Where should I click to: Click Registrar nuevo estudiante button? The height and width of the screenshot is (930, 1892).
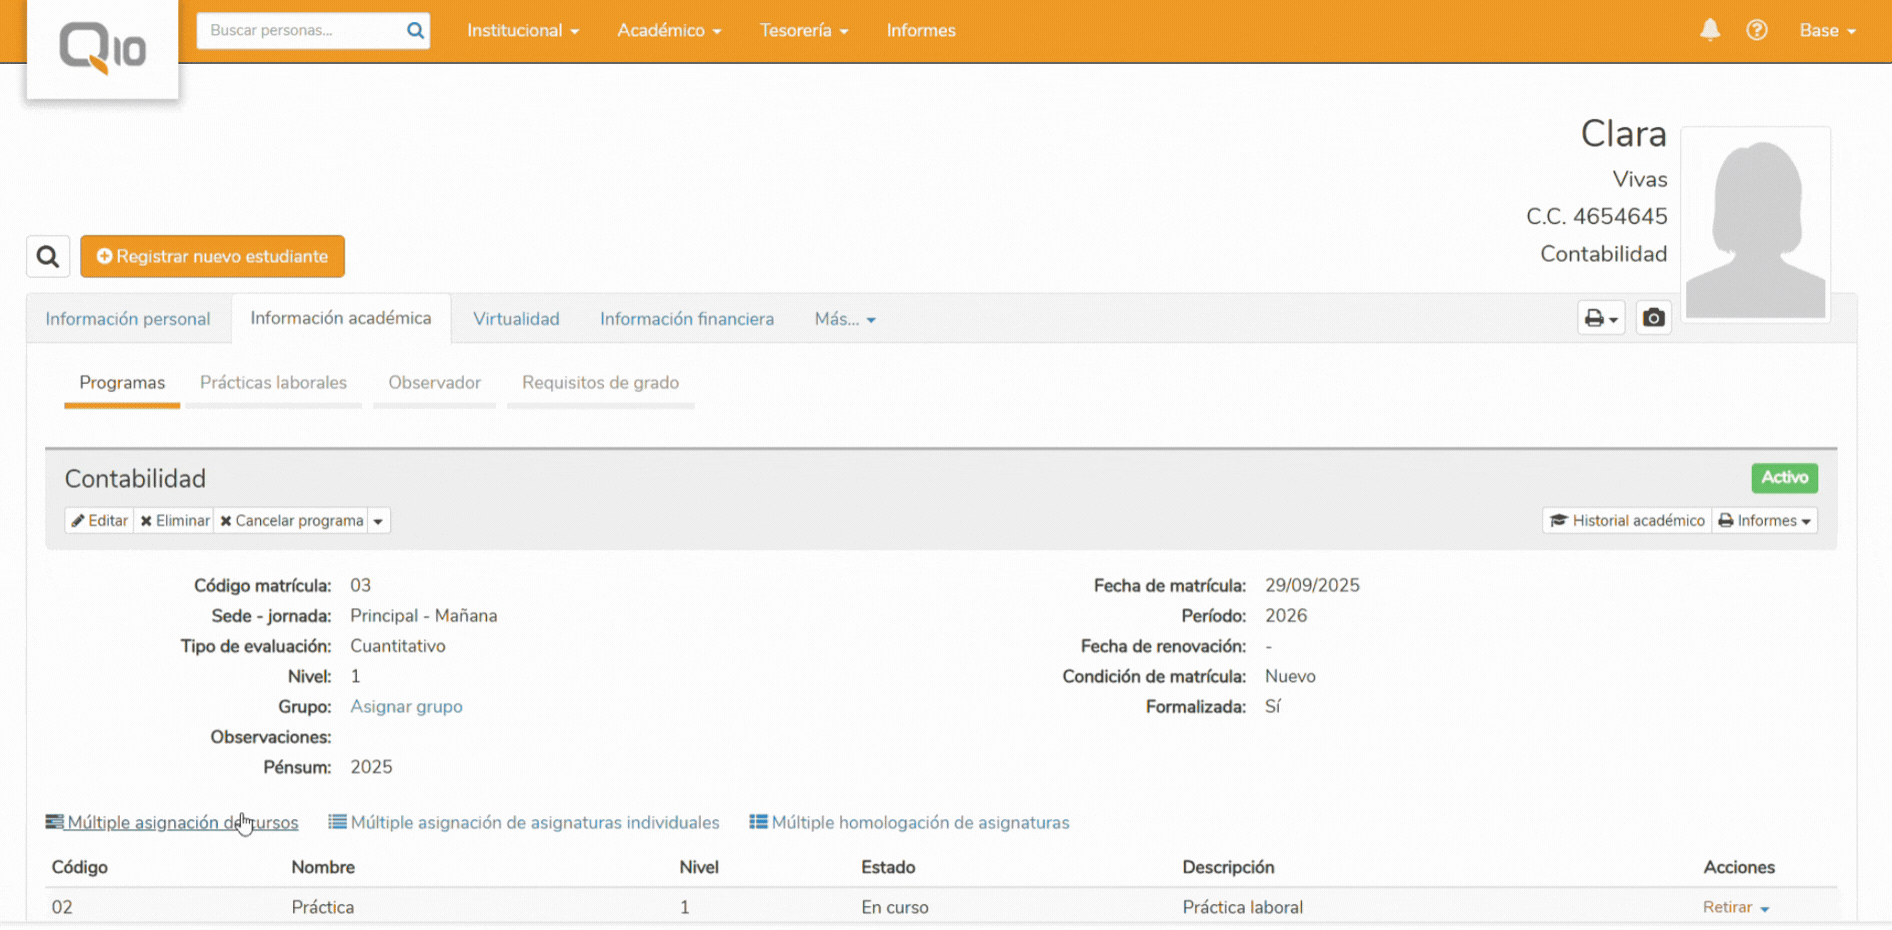tap(212, 257)
